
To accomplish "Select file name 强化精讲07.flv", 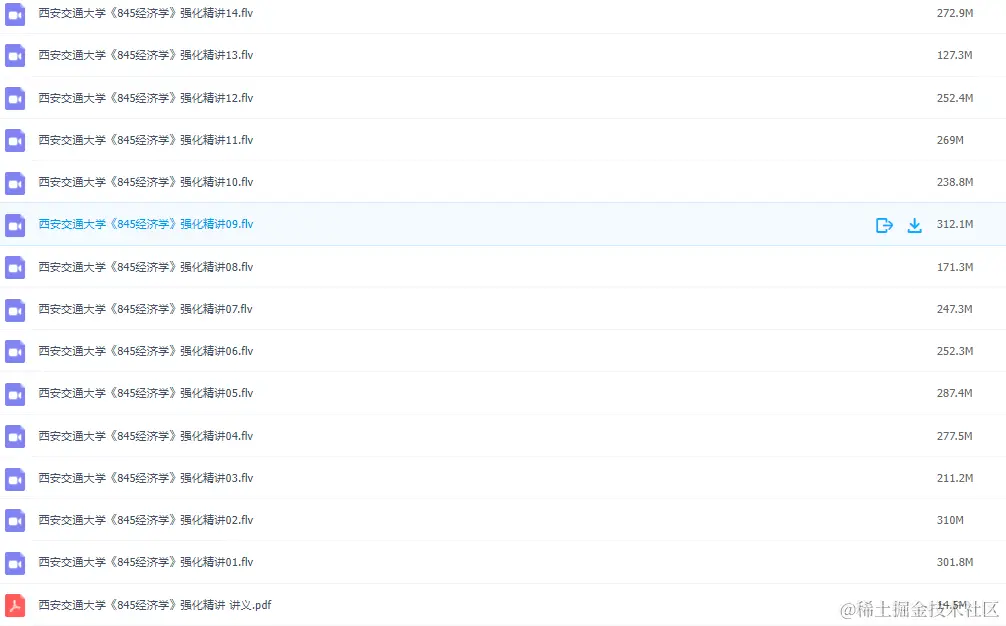I will point(146,309).
